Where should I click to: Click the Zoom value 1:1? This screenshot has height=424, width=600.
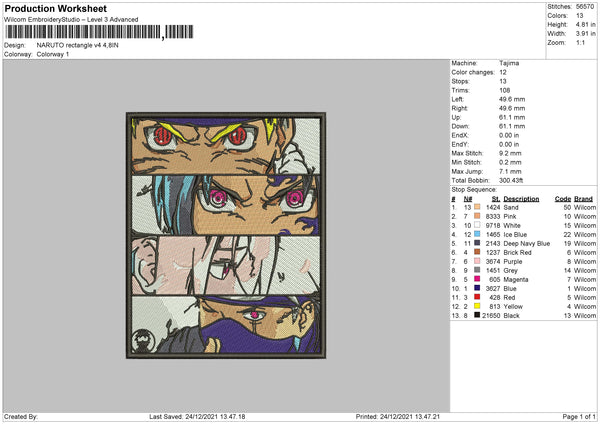[x=580, y=43]
